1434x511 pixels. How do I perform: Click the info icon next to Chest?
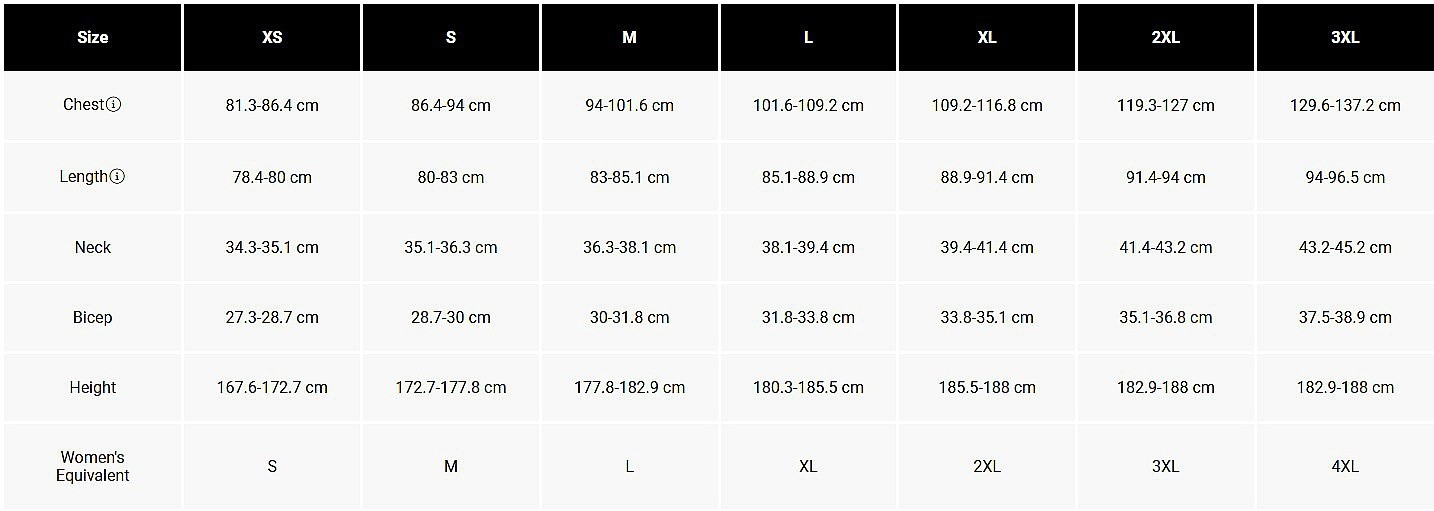114,104
